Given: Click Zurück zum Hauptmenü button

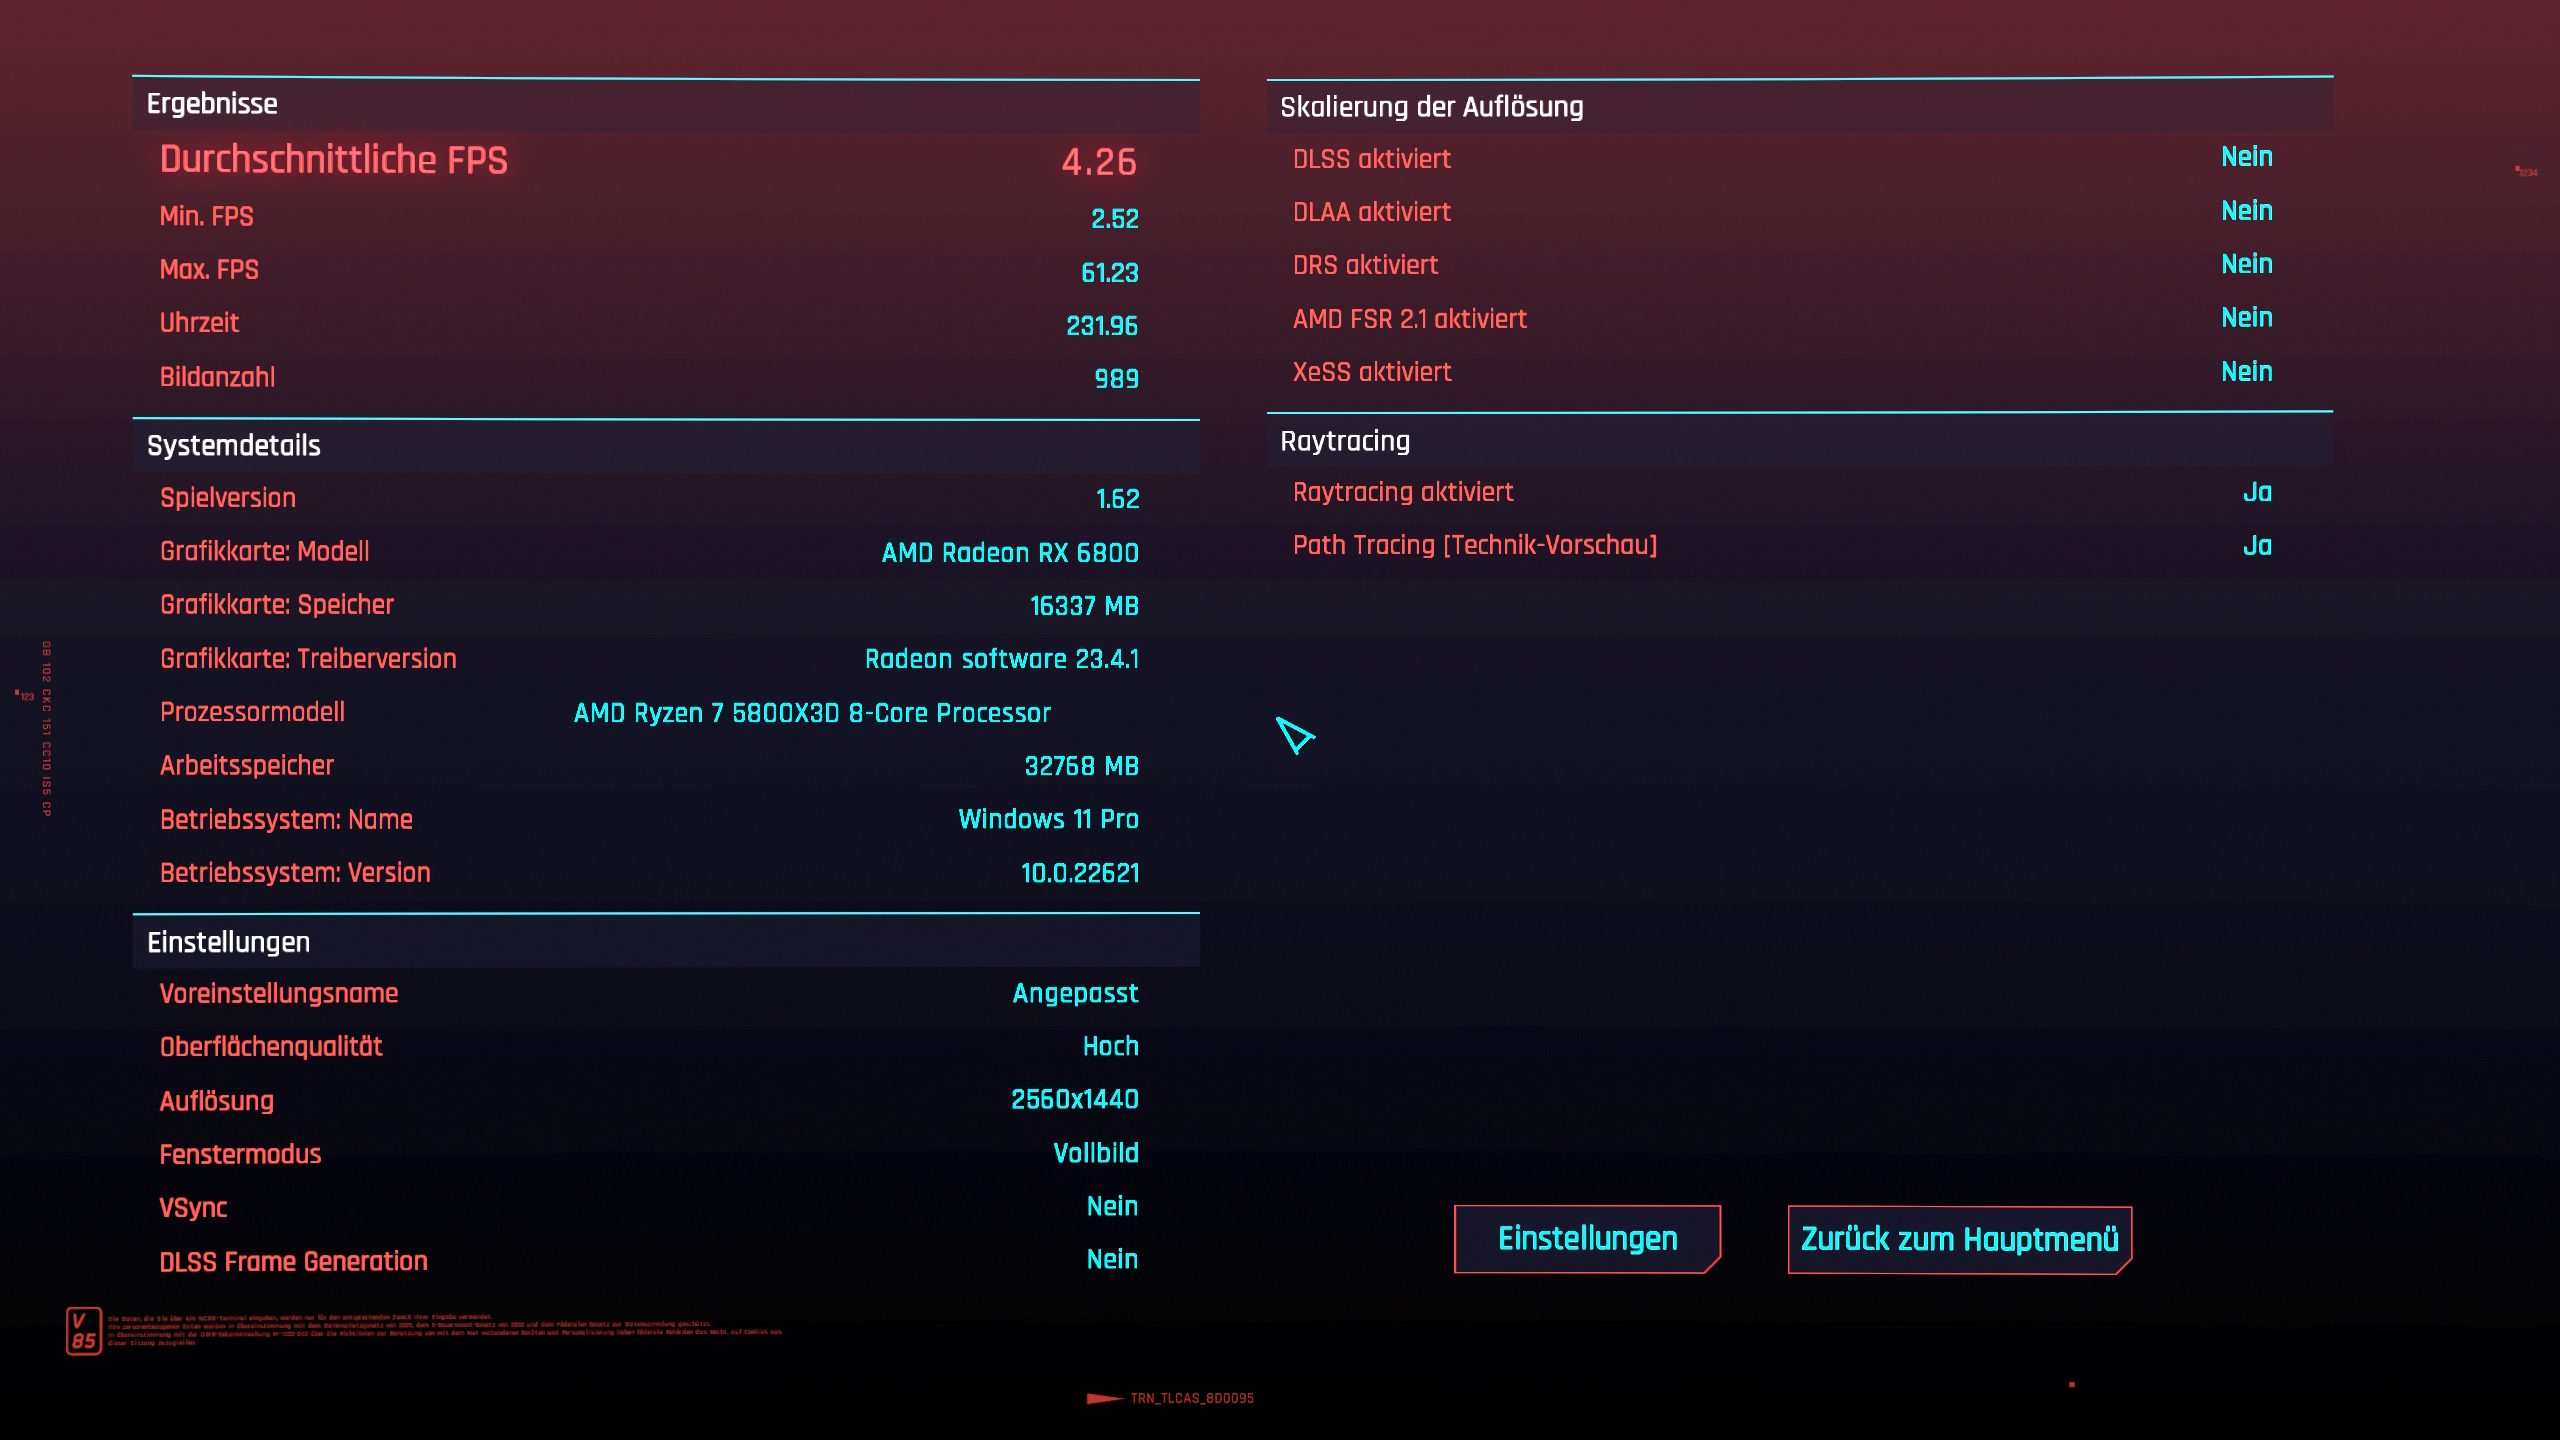Looking at the screenshot, I should (x=1959, y=1240).
